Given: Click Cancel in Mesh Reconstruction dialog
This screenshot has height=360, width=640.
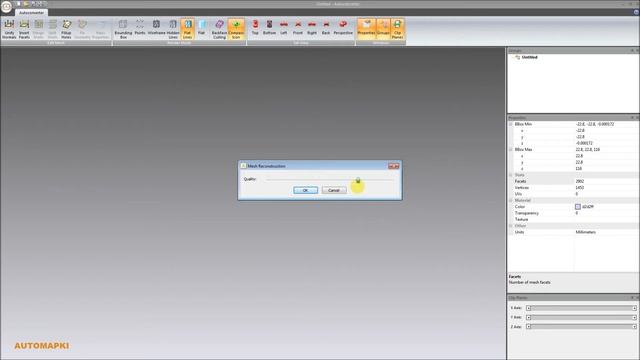Looking at the screenshot, I should 334,190.
